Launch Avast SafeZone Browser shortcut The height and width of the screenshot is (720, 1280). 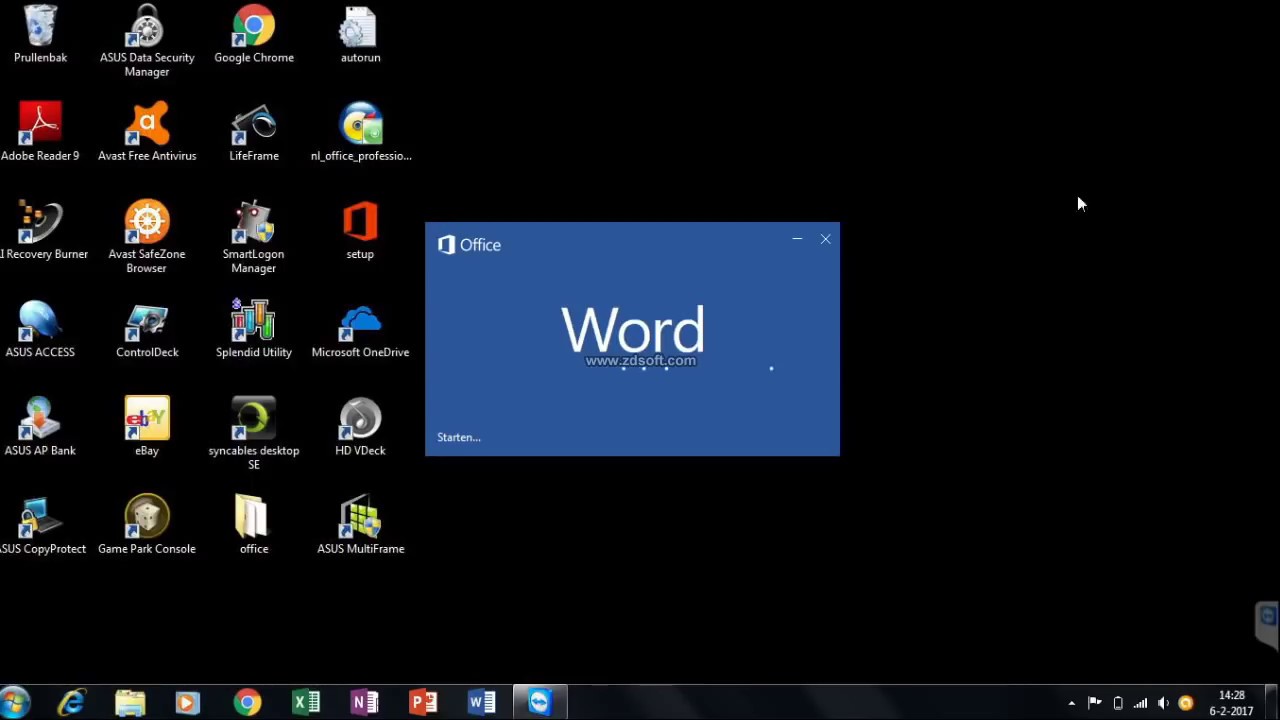tap(147, 237)
